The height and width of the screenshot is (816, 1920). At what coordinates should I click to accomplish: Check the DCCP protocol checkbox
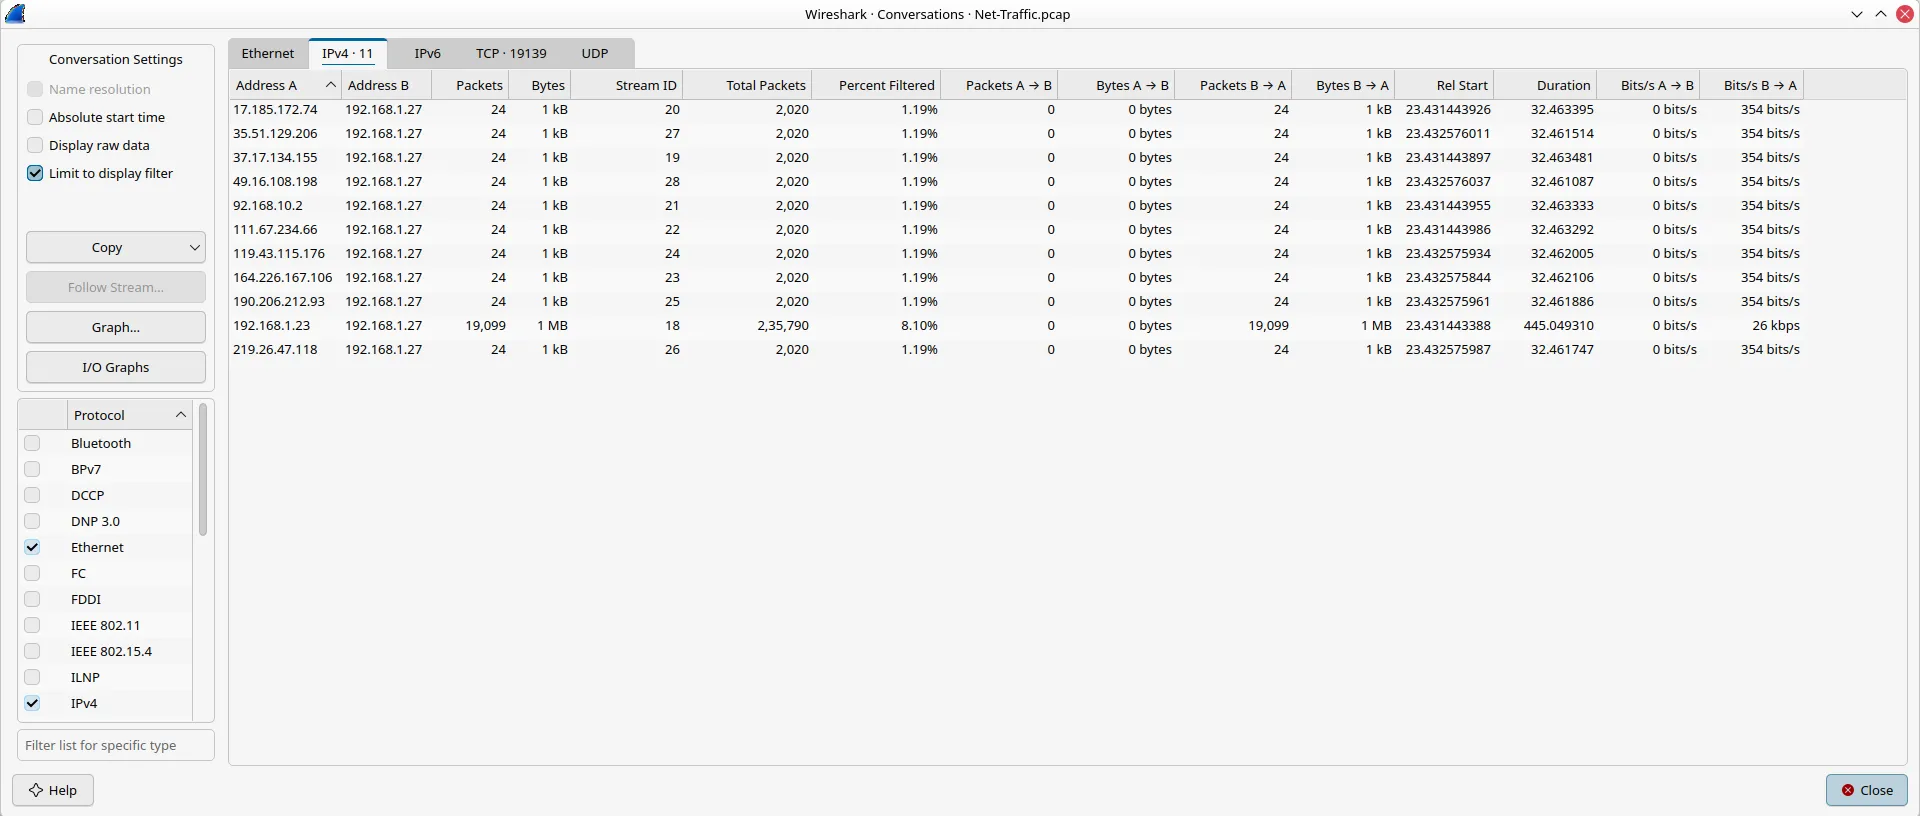[32, 495]
